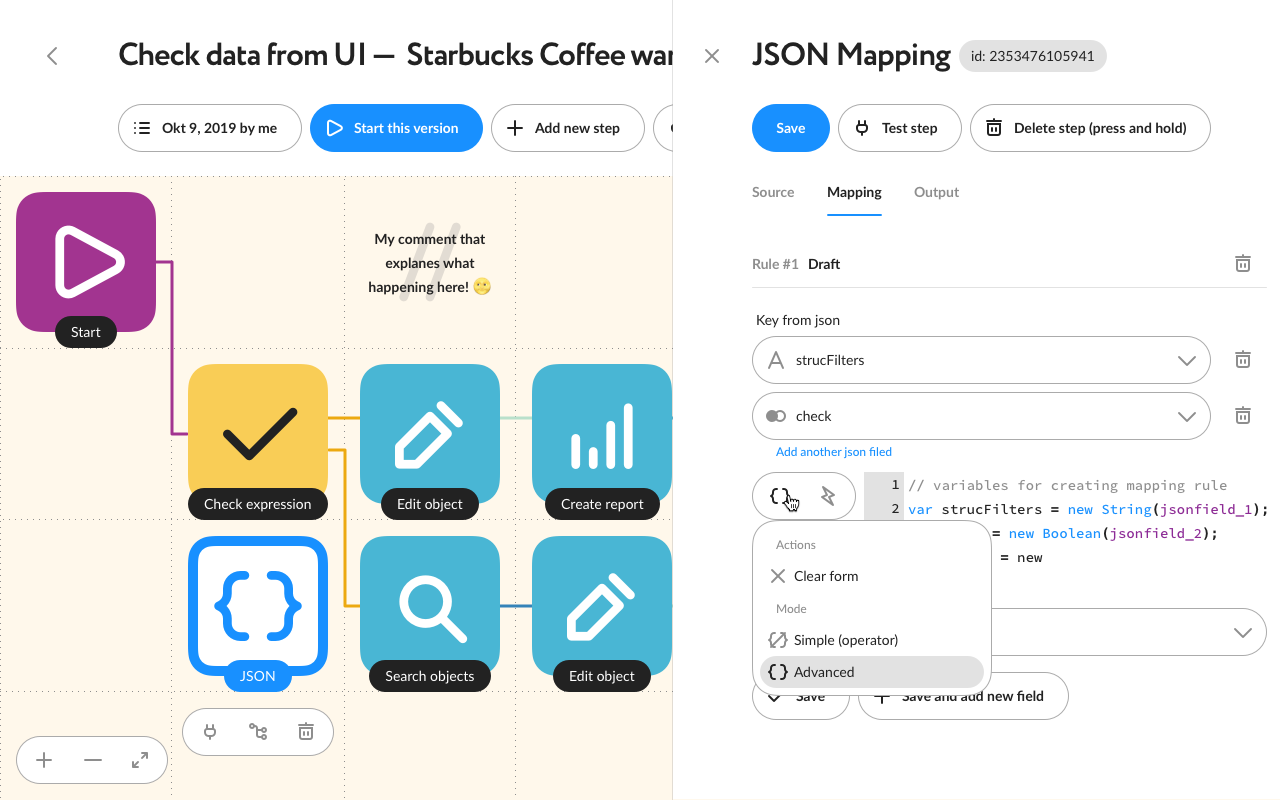The image size is (1280, 800).
Task: Expand the check key dropdown
Action: pos(981,416)
